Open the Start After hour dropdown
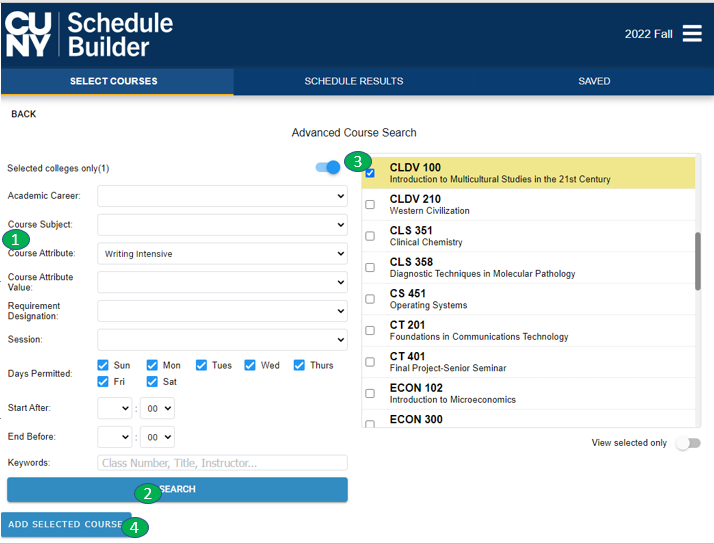Viewport: 714px width, 544px height. click(114, 408)
